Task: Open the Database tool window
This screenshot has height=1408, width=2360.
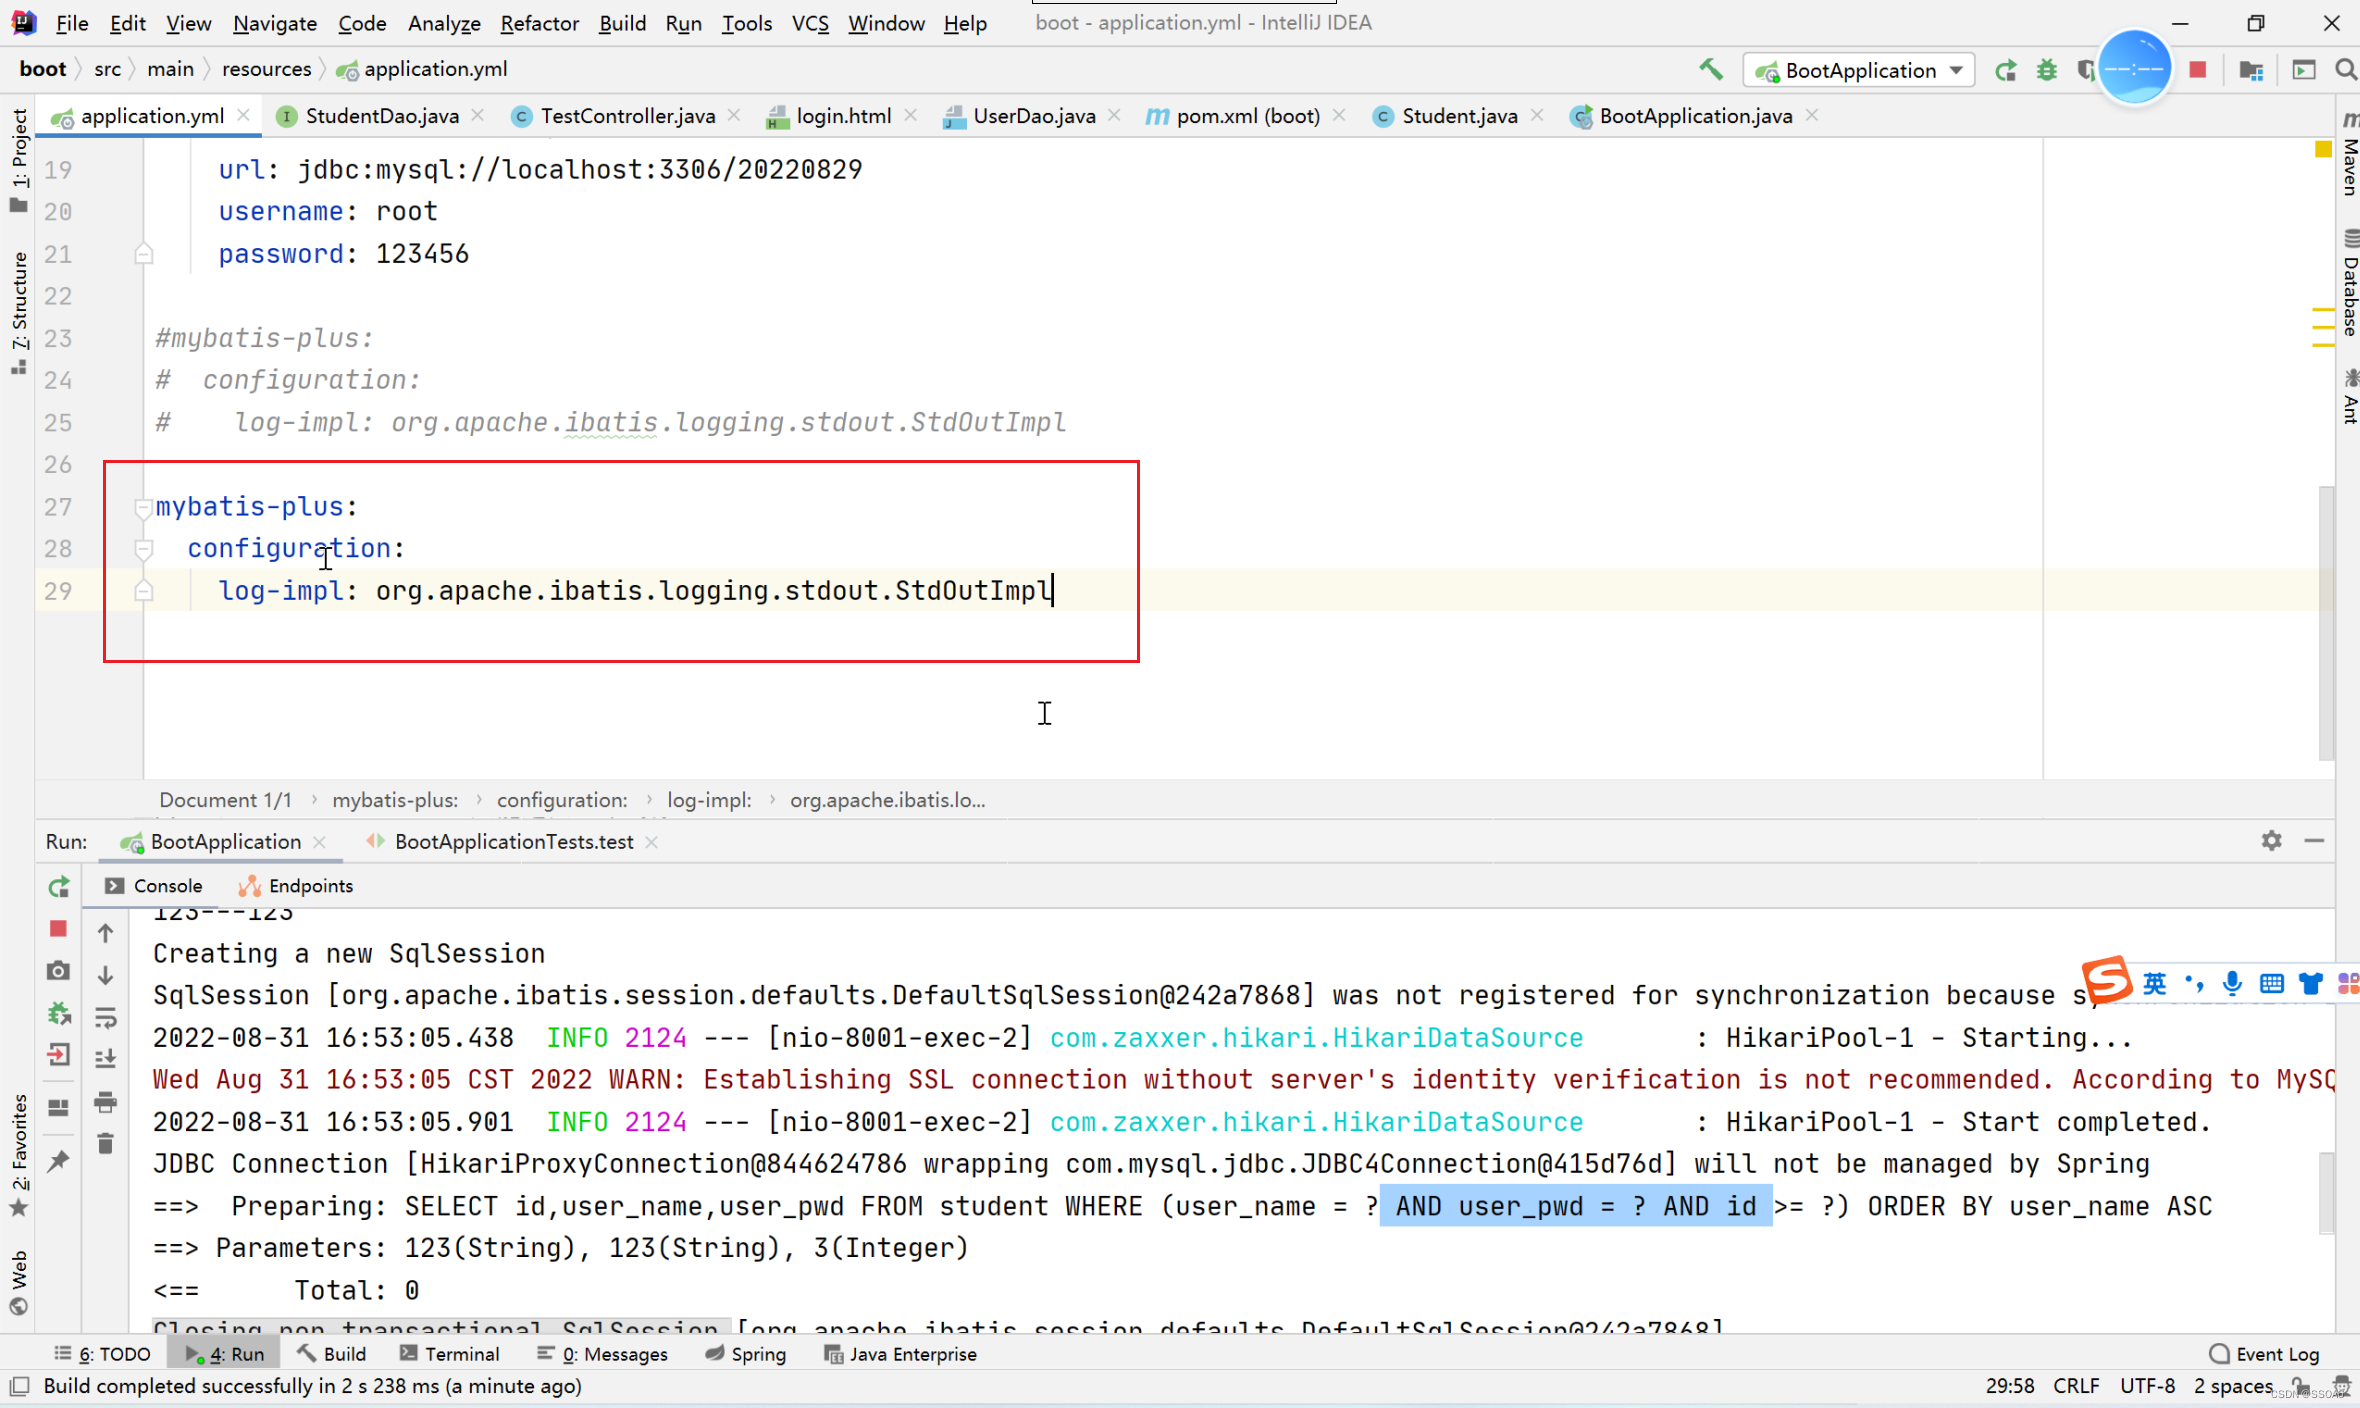Action: point(2349,283)
